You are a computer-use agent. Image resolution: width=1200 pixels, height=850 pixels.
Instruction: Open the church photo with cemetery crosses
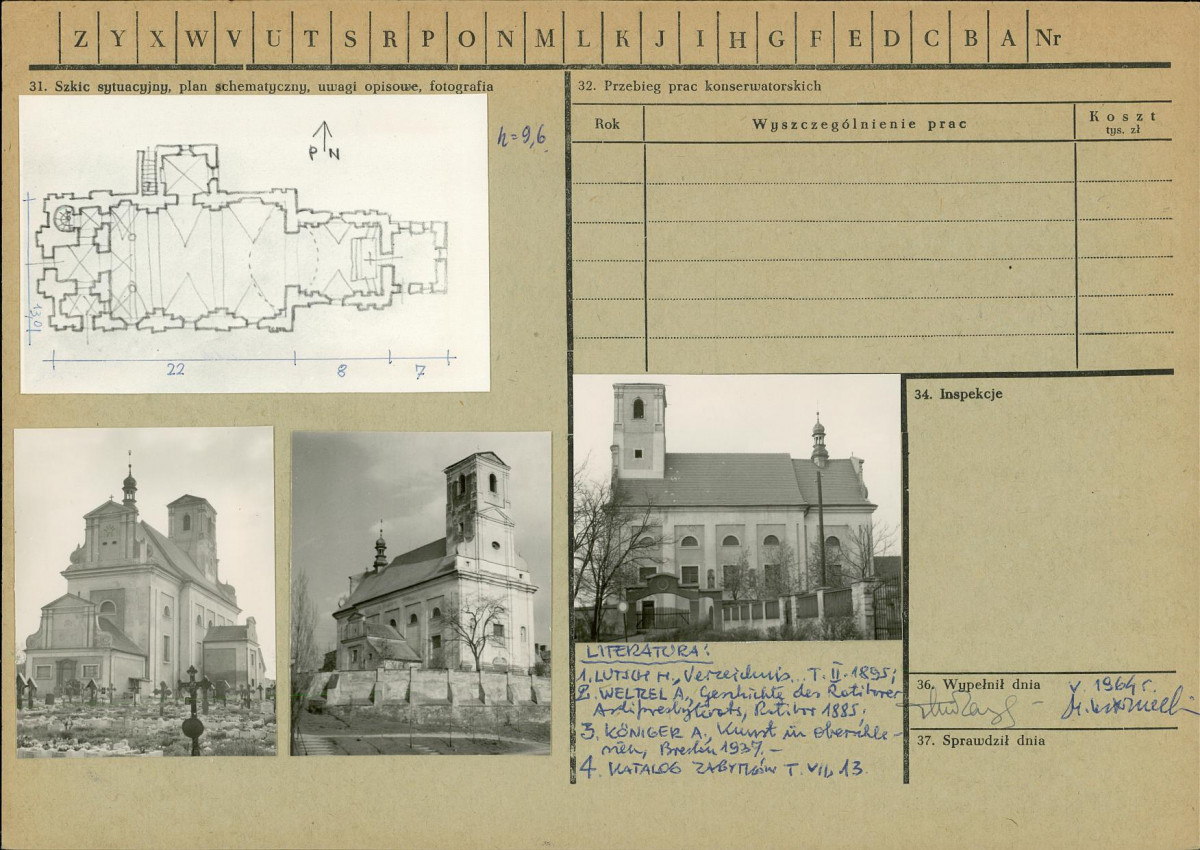(x=146, y=592)
